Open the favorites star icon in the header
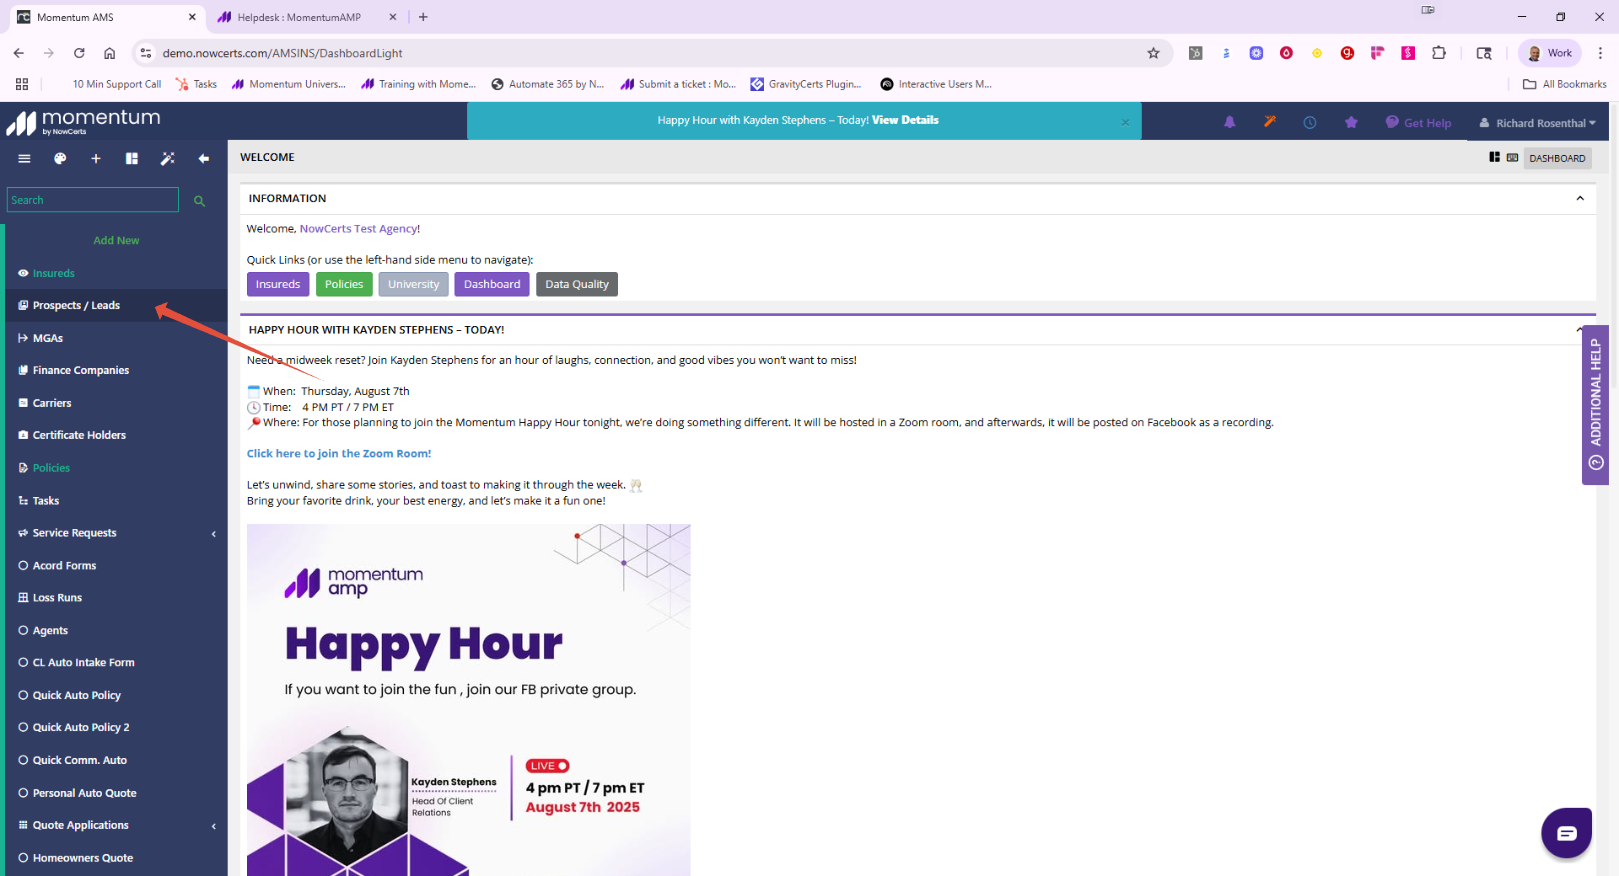Image resolution: width=1619 pixels, height=876 pixels. [1351, 122]
